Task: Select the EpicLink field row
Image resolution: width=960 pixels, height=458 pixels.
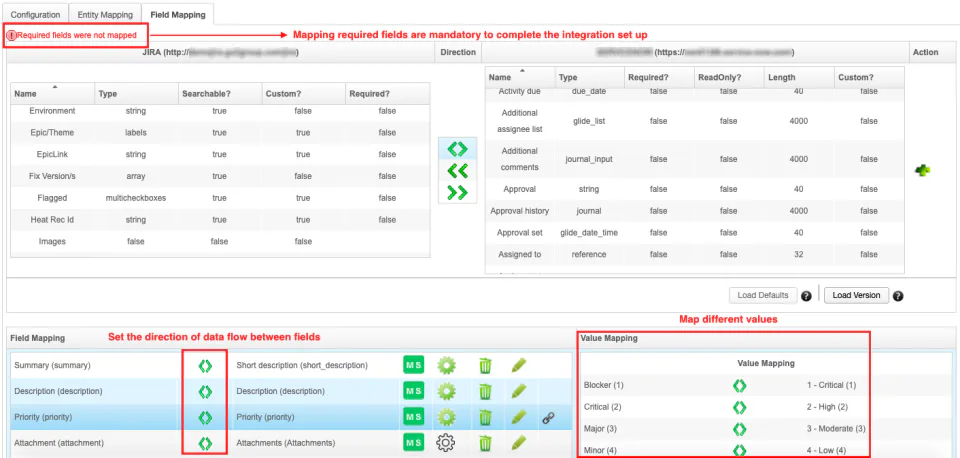Action: click(220, 154)
